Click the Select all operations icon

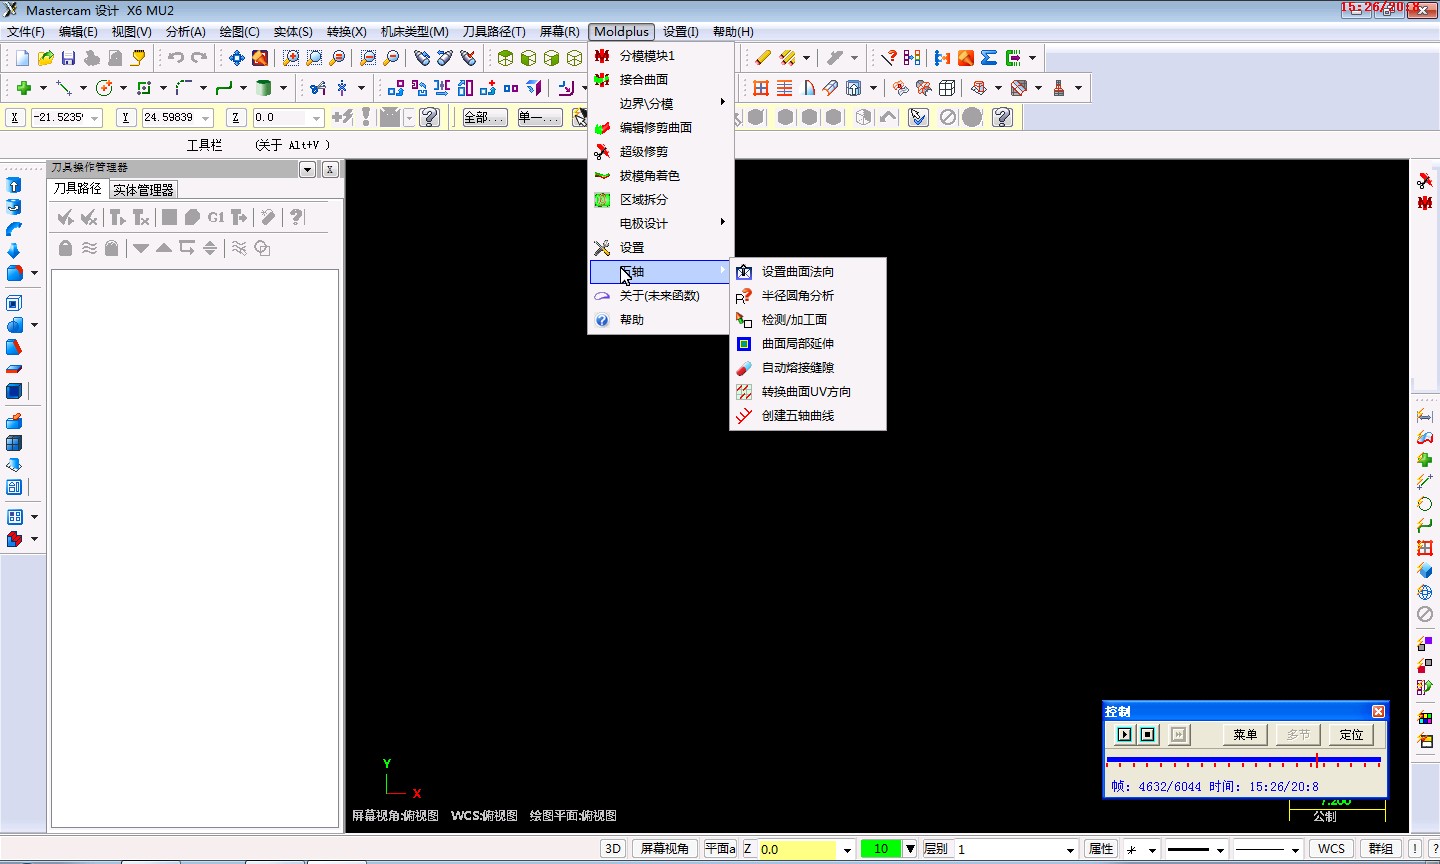point(66,217)
